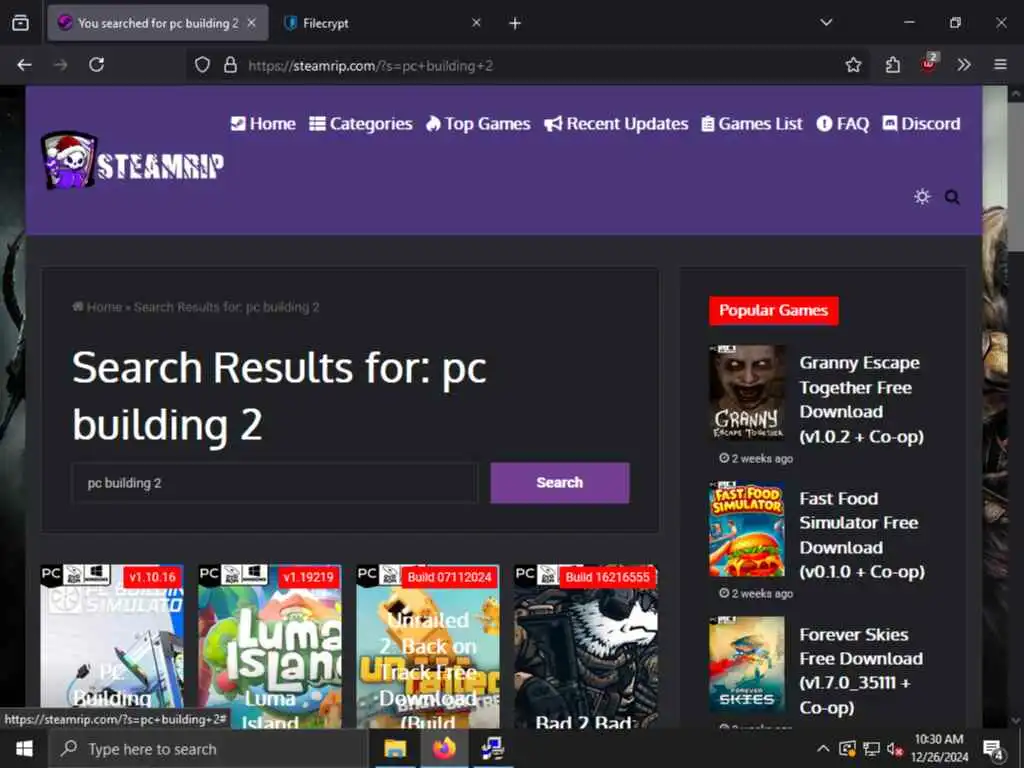Toggle light/dark mode sun icon

(x=921, y=197)
